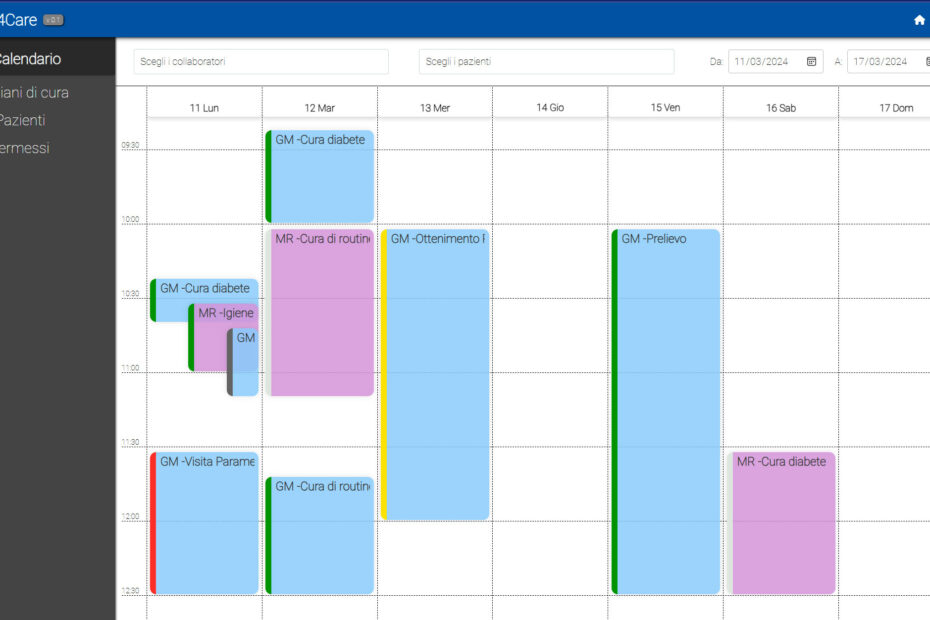This screenshot has width=930, height=620.
Task: Click the Scegli i pazienti field
Action: 546,62
